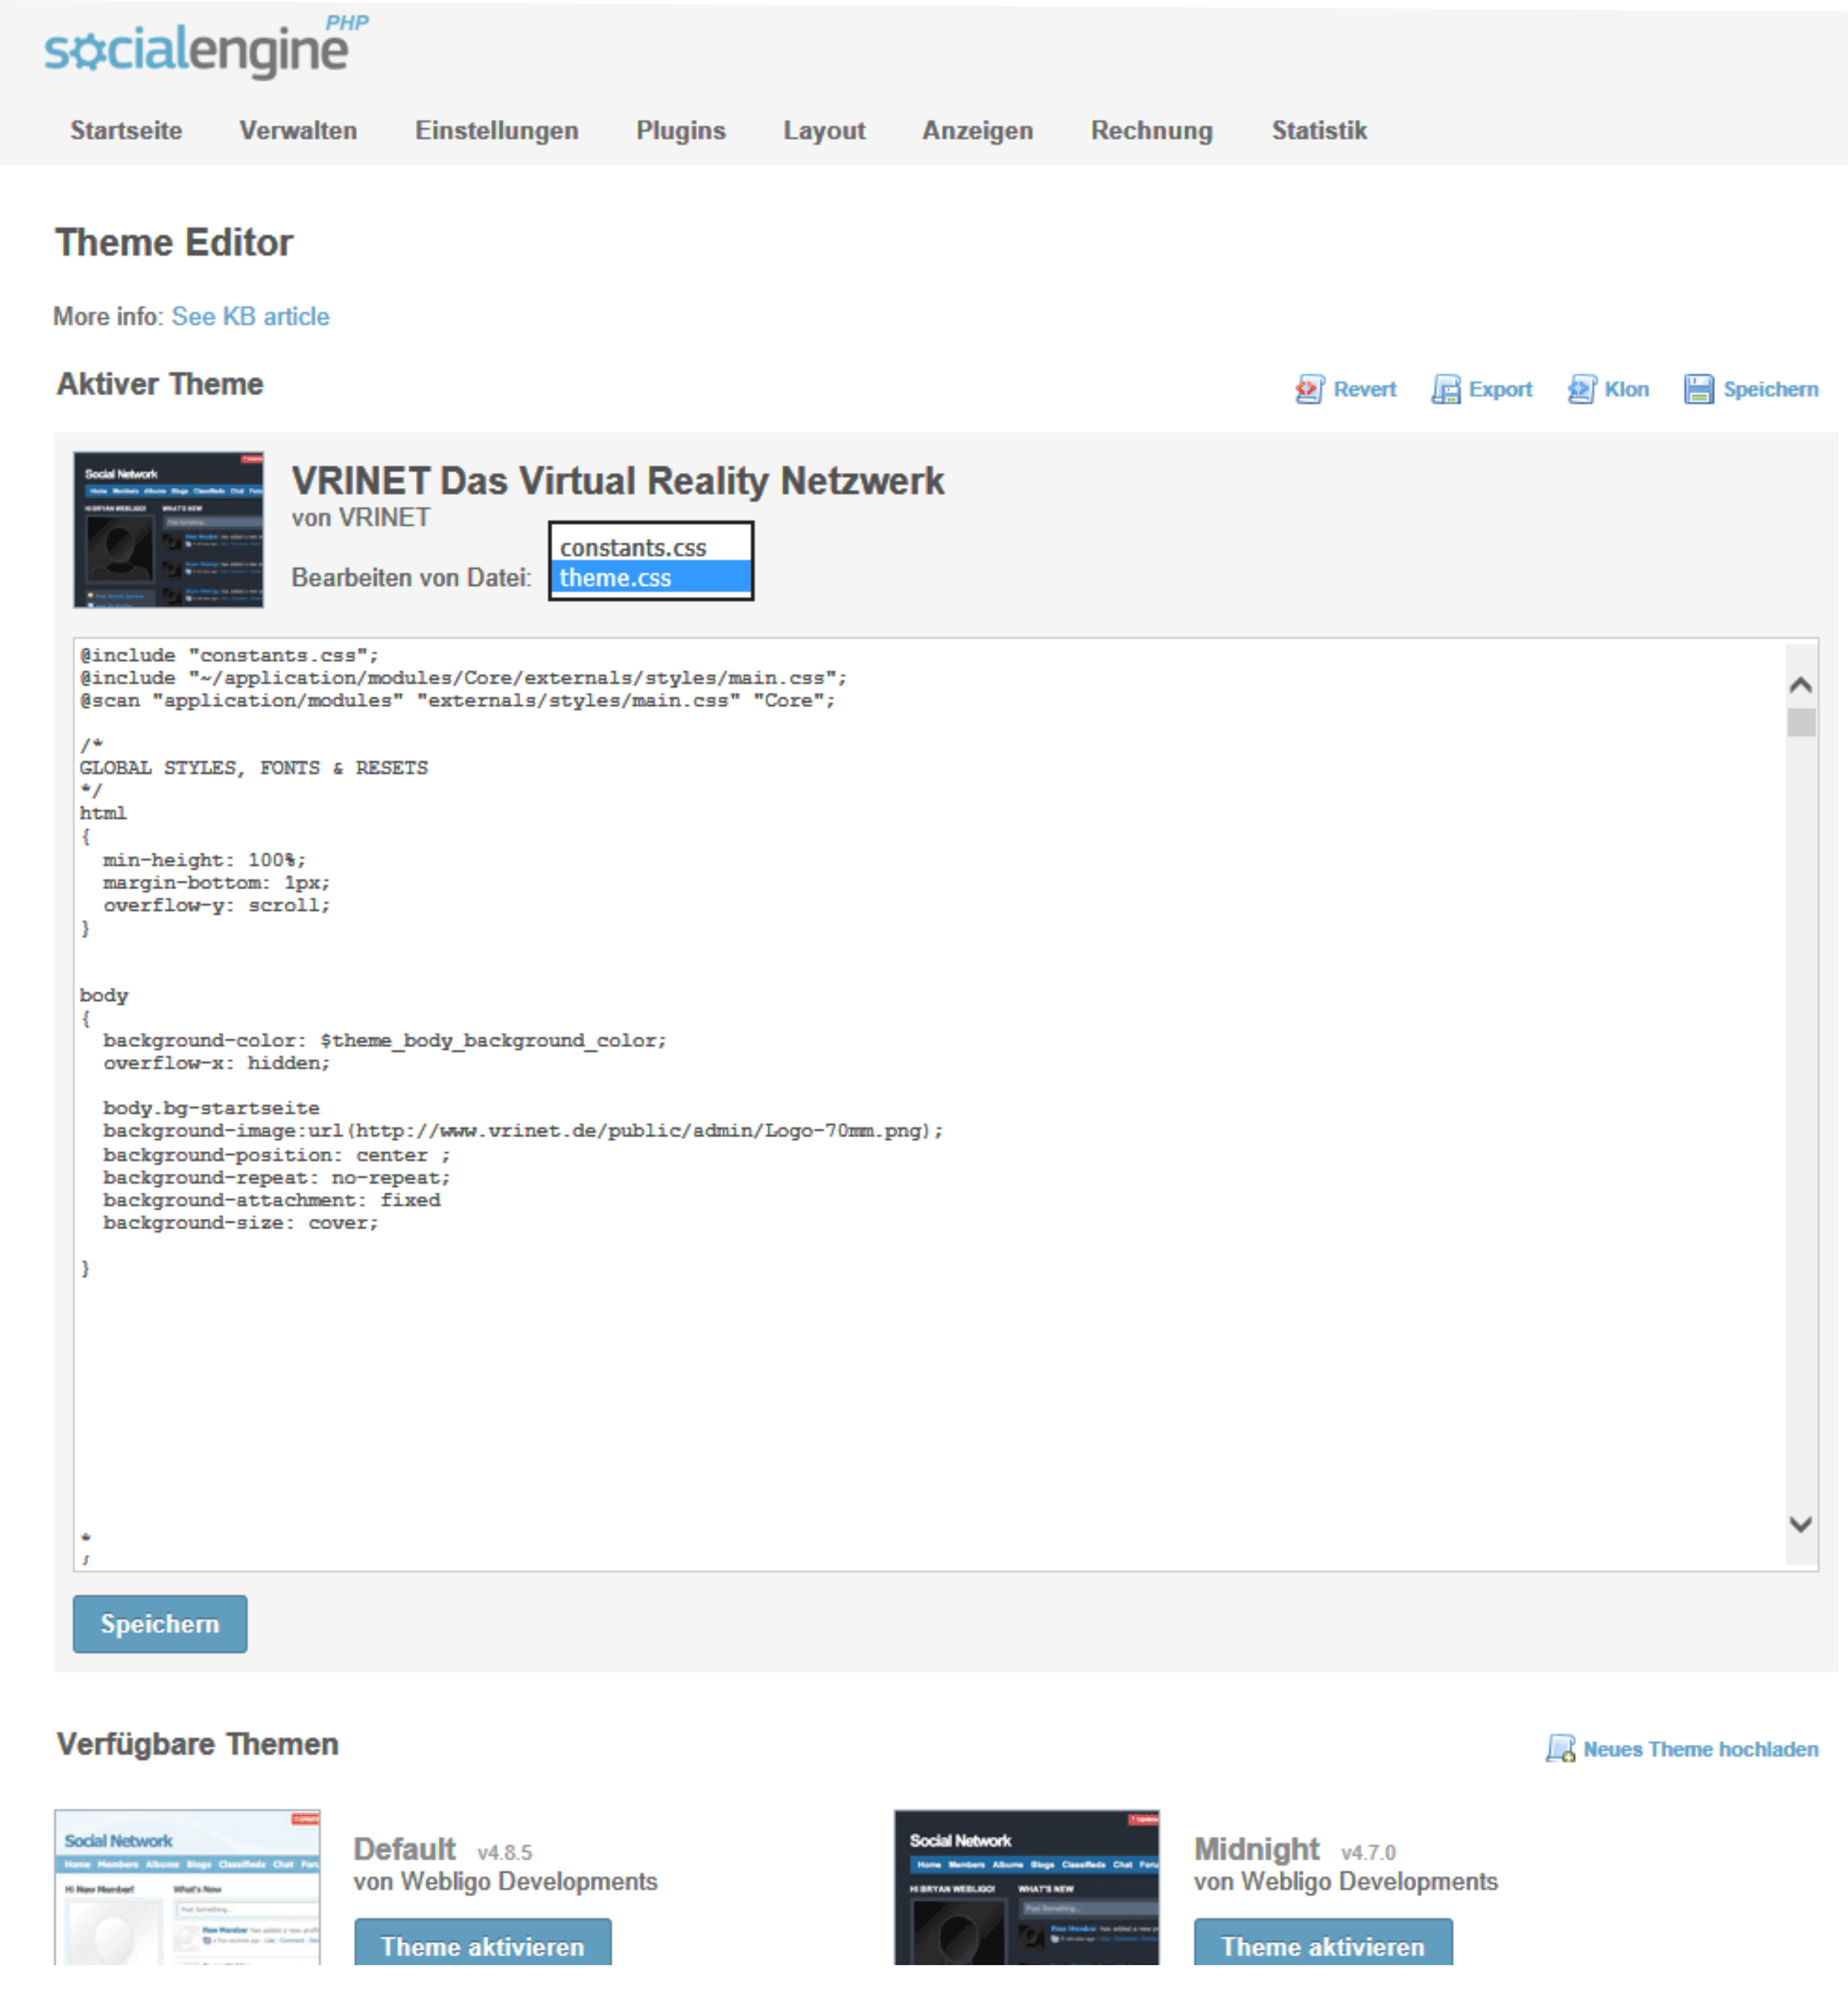Activate the Midnight theme
Image resolution: width=1848 pixels, height=2010 pixels.
(x=1323, y=1943)
